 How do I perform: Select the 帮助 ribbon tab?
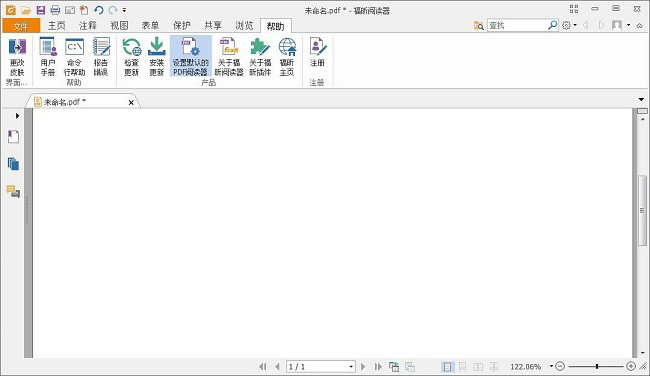click(x=276, y=26)
